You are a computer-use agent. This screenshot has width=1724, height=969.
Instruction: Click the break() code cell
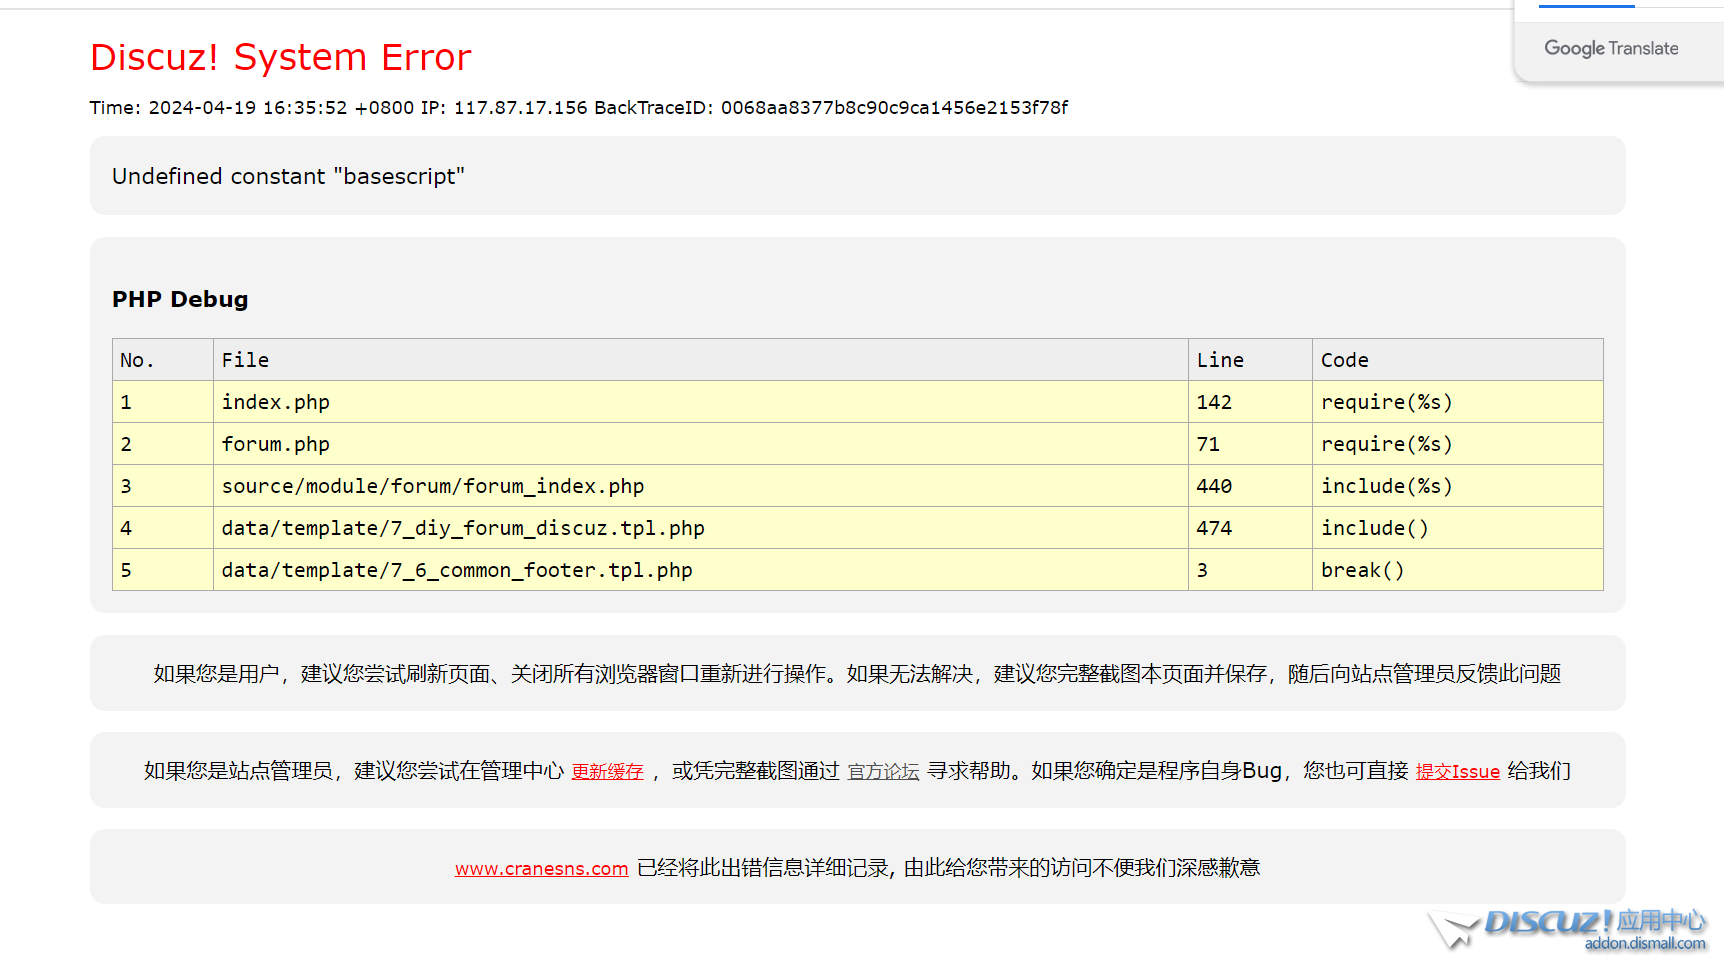pos(1362,570)
